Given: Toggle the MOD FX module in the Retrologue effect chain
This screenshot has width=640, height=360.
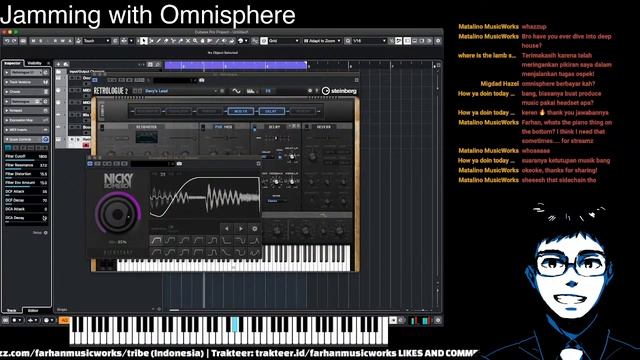Looking at the screenshot, I should 240,111.
